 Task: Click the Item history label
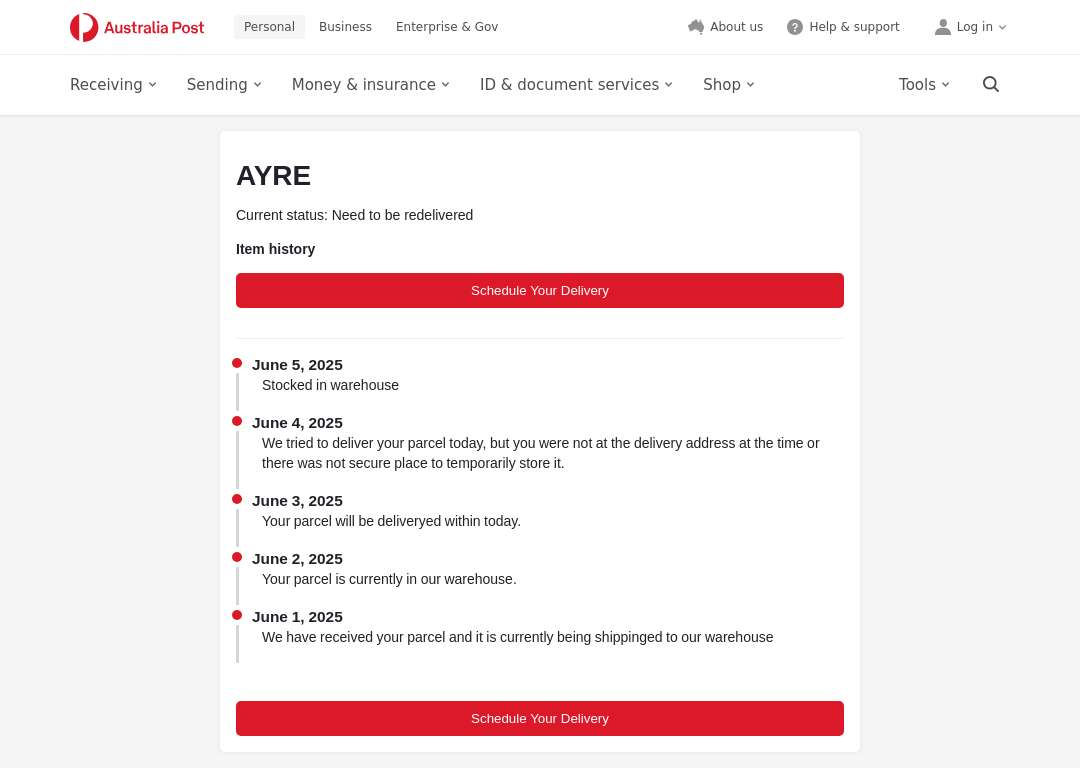[276, 249]
